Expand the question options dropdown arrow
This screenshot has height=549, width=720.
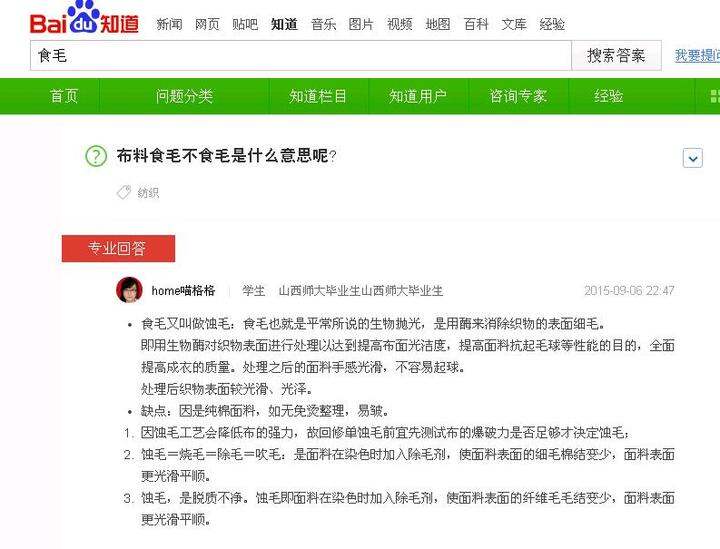click(692, 158)
